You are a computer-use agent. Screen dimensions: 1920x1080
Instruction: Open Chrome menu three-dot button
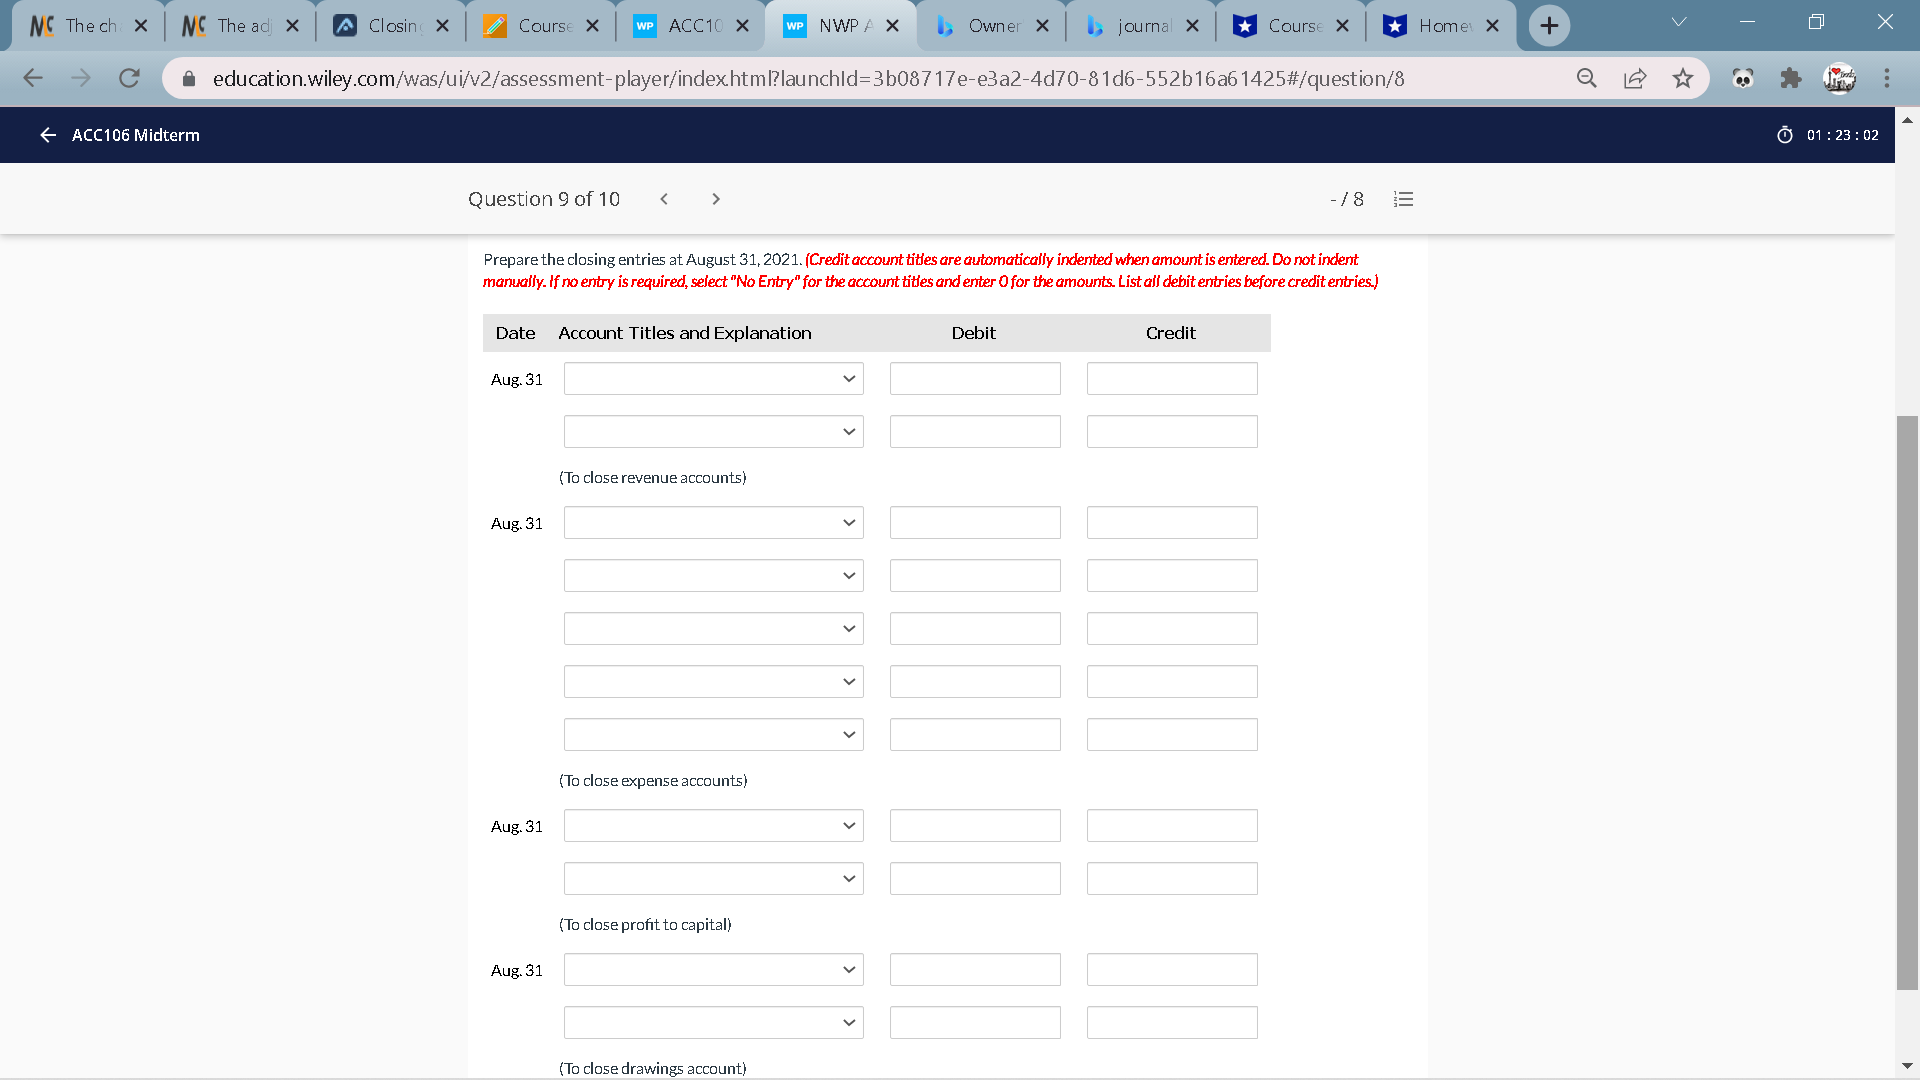[x=1887, y=78]
